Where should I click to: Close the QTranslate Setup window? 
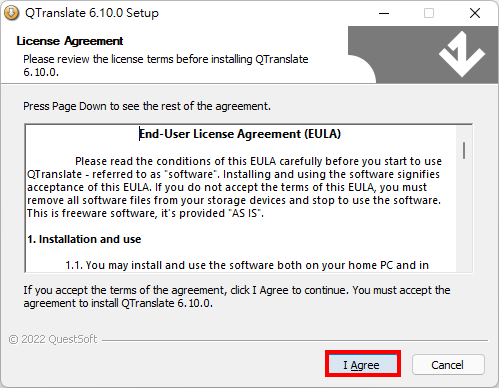475,13
